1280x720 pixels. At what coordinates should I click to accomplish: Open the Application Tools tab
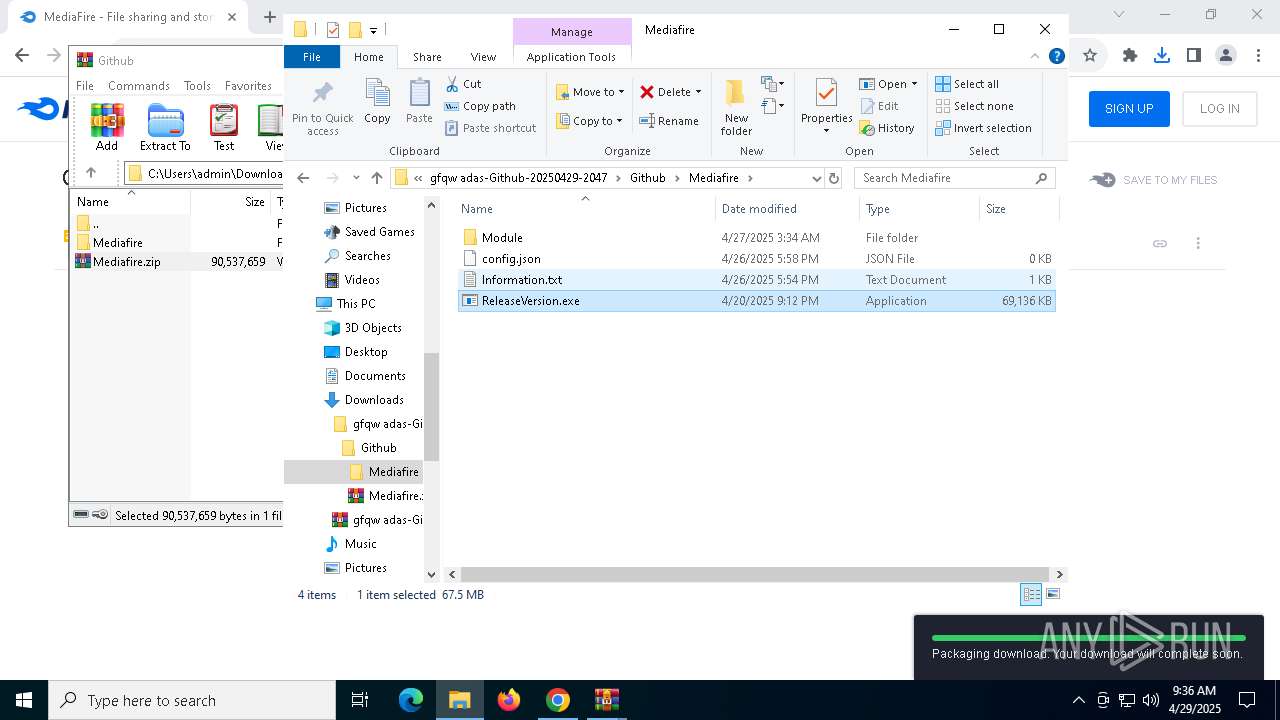point(571,57)
